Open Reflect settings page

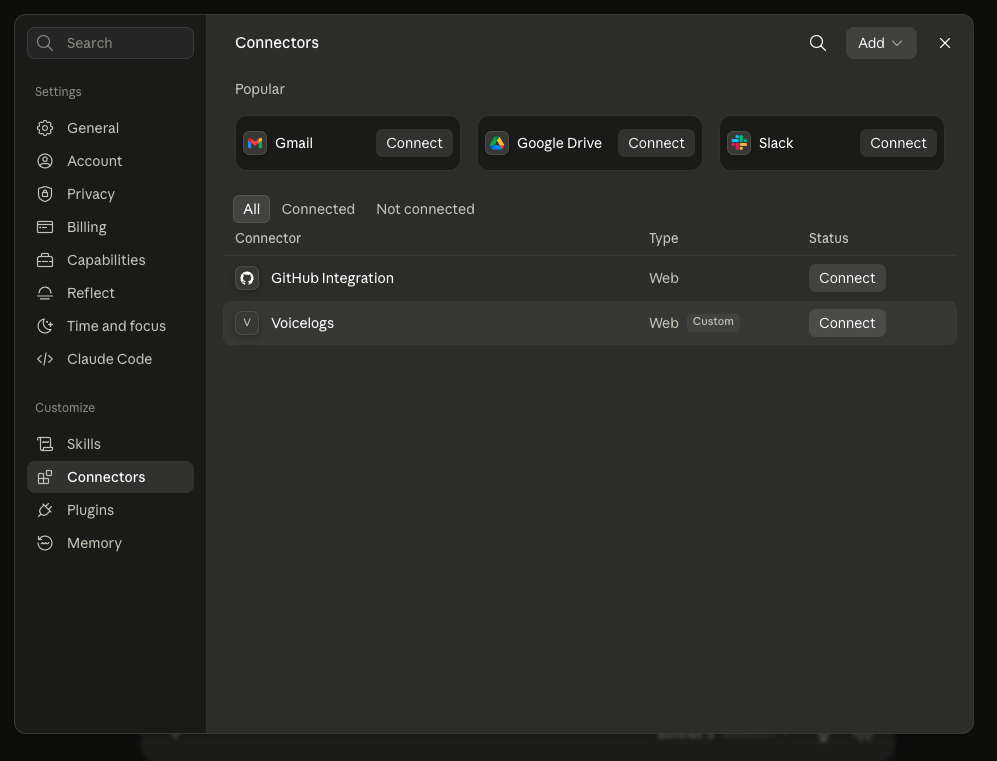(x=111, y=293)
